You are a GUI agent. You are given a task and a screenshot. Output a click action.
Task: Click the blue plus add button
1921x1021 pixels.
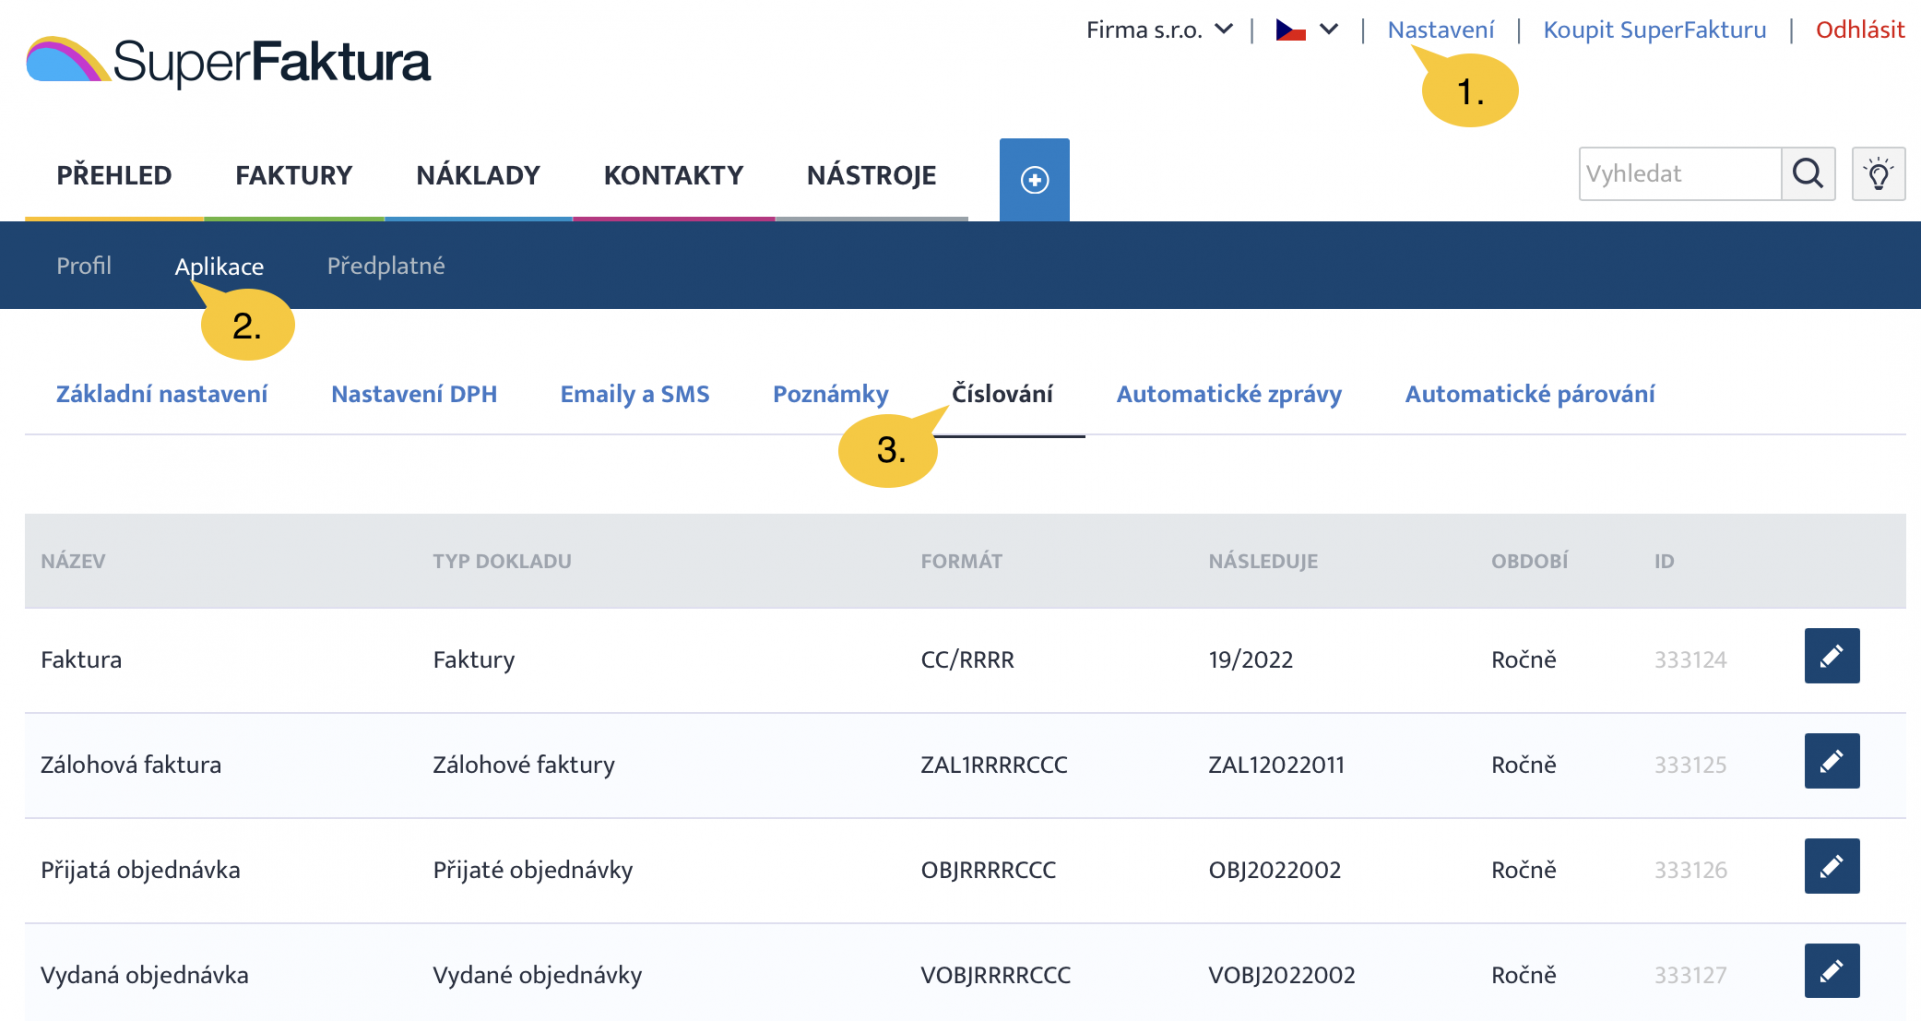(x=1034, y=180)
